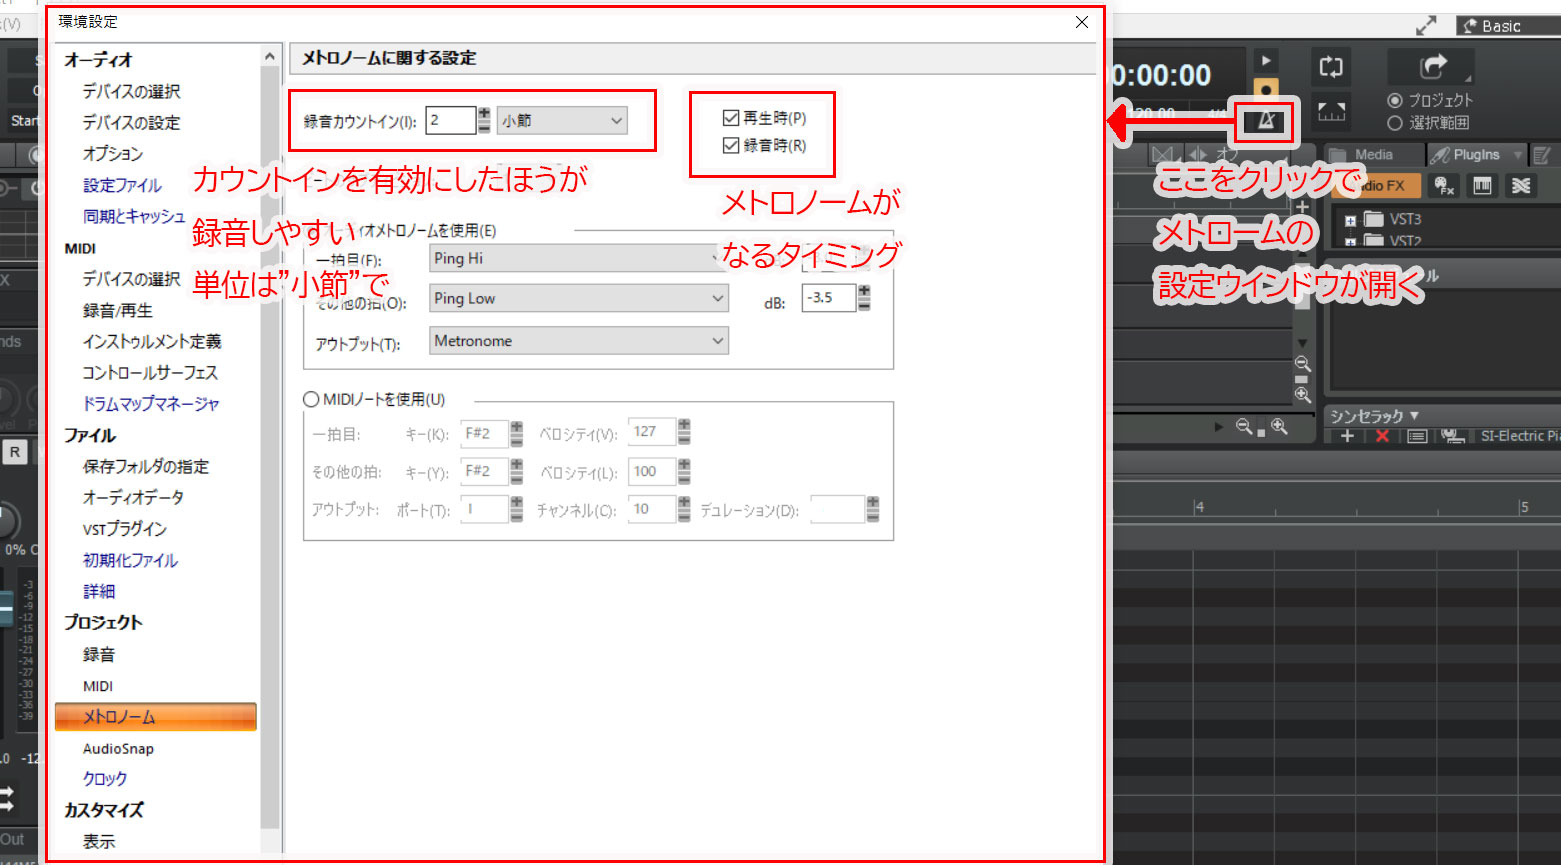Switch to the PlugIns tab
This screenshot has width=1561, height=865.
pos(1477,154)
